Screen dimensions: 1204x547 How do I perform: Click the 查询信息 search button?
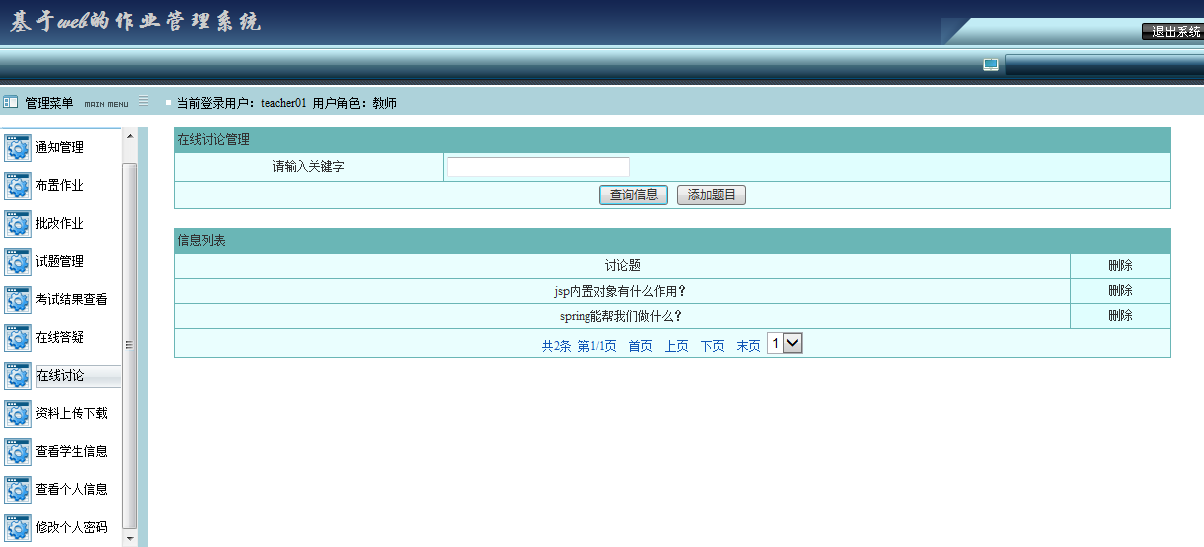[633, 195]
